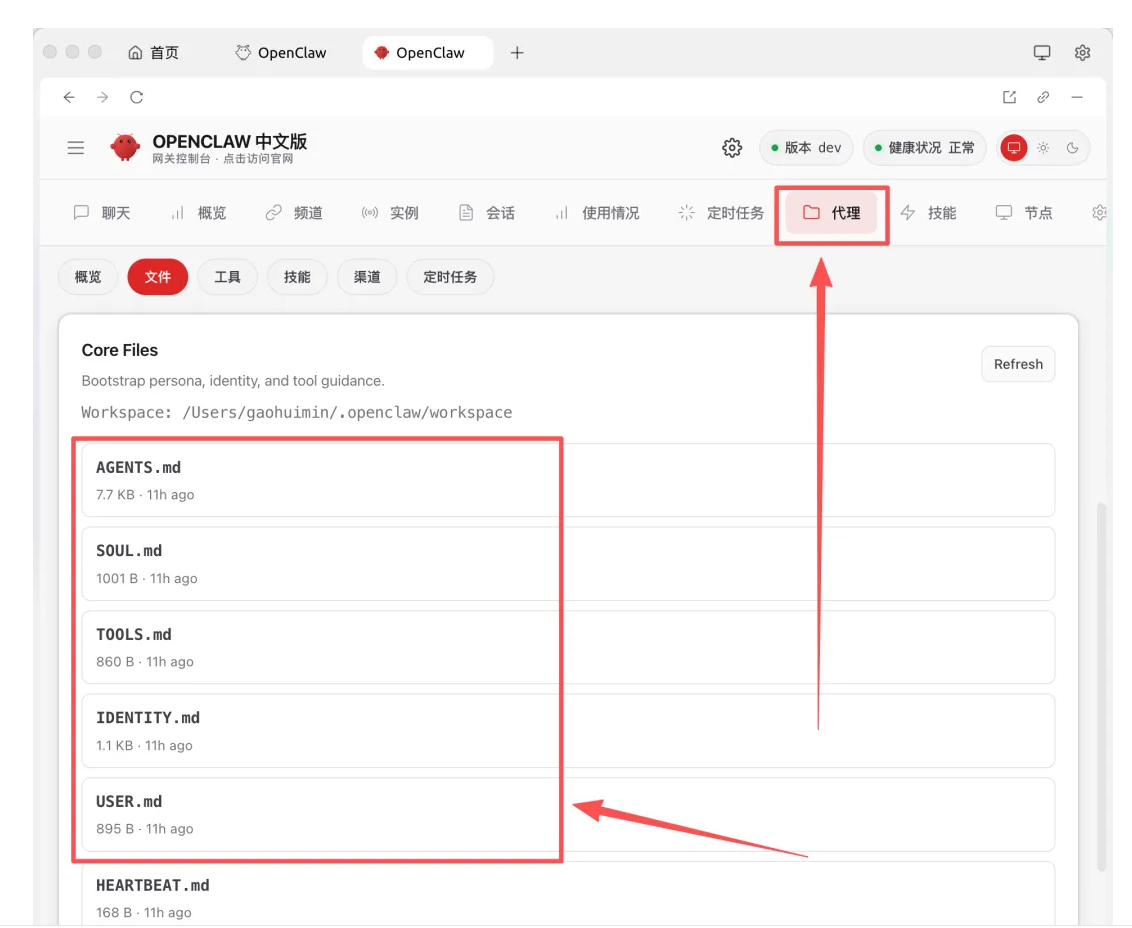Select the system theme monitor toggle

click(x=1014, y=148)
